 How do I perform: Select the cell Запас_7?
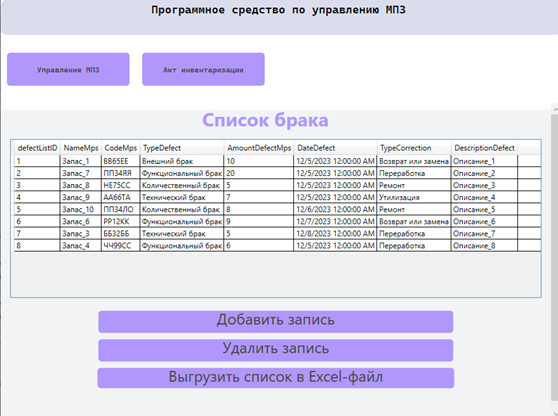[x=81, y=173]
